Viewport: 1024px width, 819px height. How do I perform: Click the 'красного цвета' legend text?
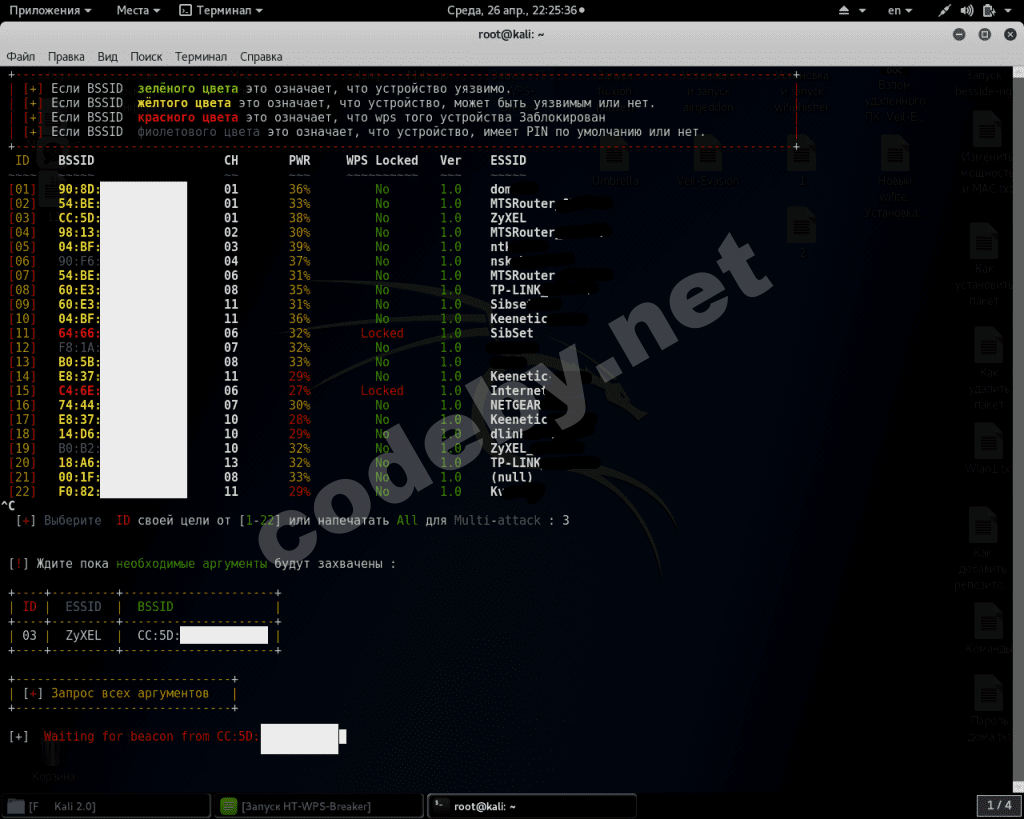click(x=188, y=118)
